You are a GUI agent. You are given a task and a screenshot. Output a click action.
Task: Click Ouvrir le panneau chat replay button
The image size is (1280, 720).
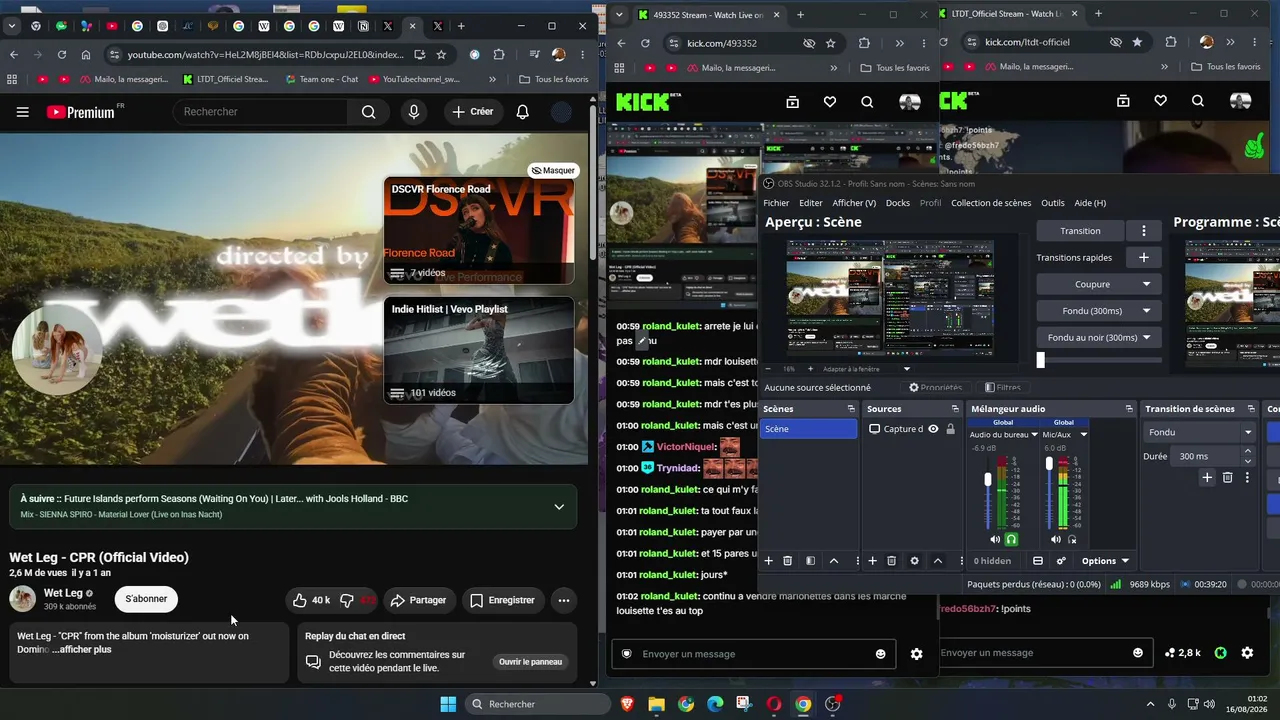pyautogui.click(x=530, y=662)
